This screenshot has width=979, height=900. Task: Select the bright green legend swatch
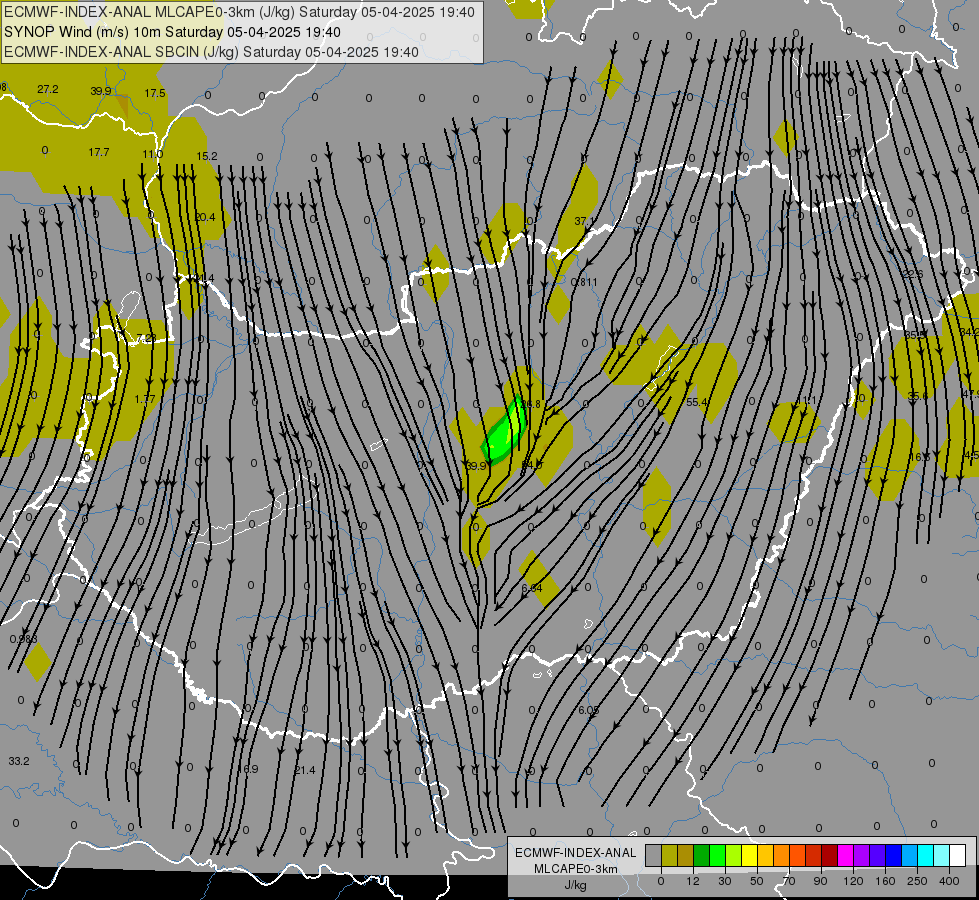[717, 856]
